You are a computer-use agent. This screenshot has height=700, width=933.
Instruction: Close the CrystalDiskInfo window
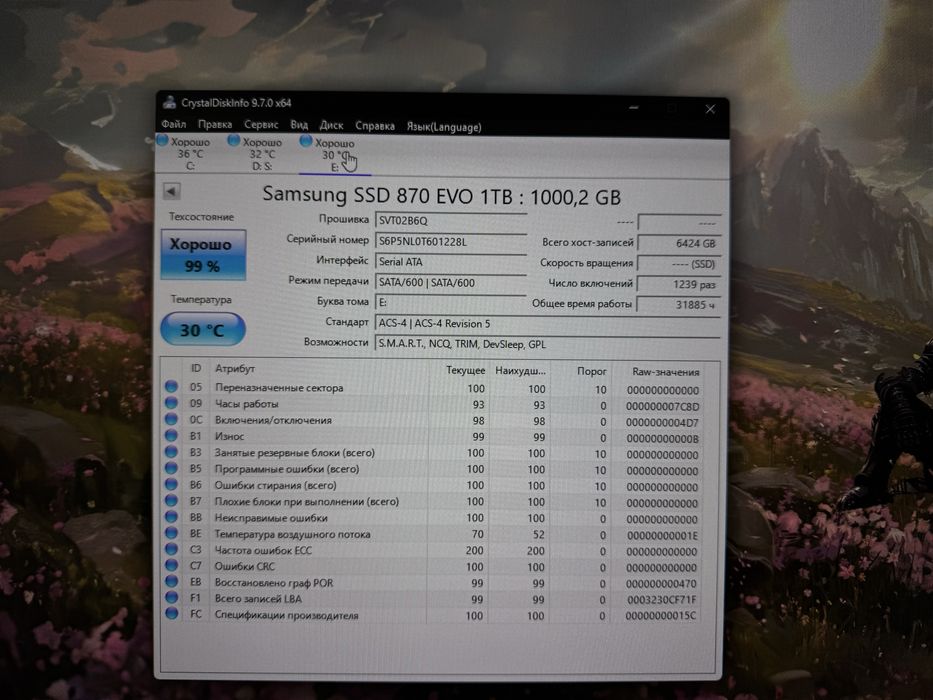710,109
